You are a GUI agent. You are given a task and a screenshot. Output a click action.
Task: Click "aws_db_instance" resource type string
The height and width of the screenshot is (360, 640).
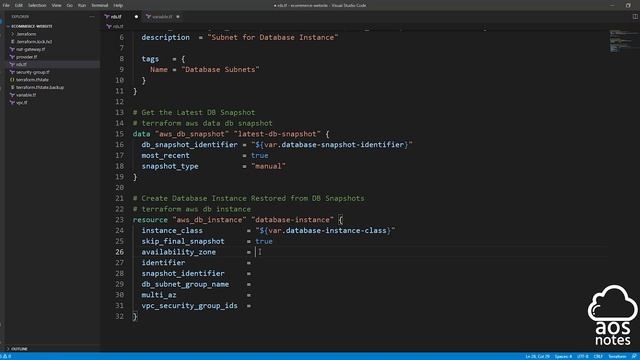(209, 220)
